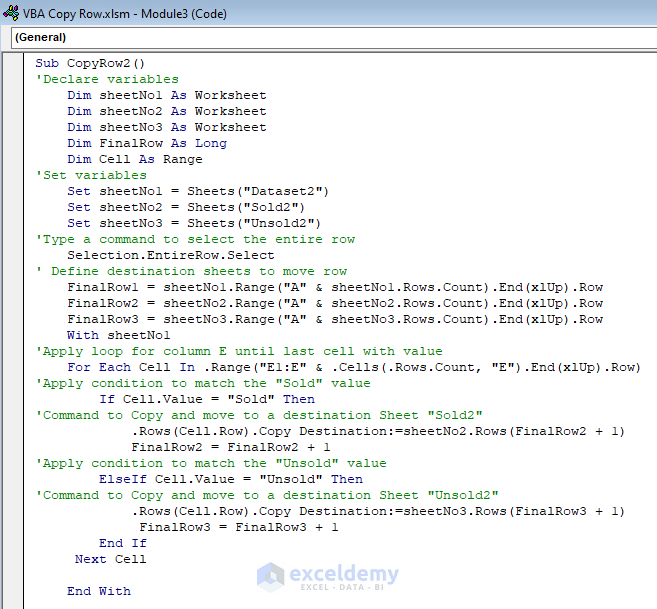The width and height of the screenshot is (657, 609).
Task: Click the line with Sheets("Unsold2")
Action: tap(194, 223)
